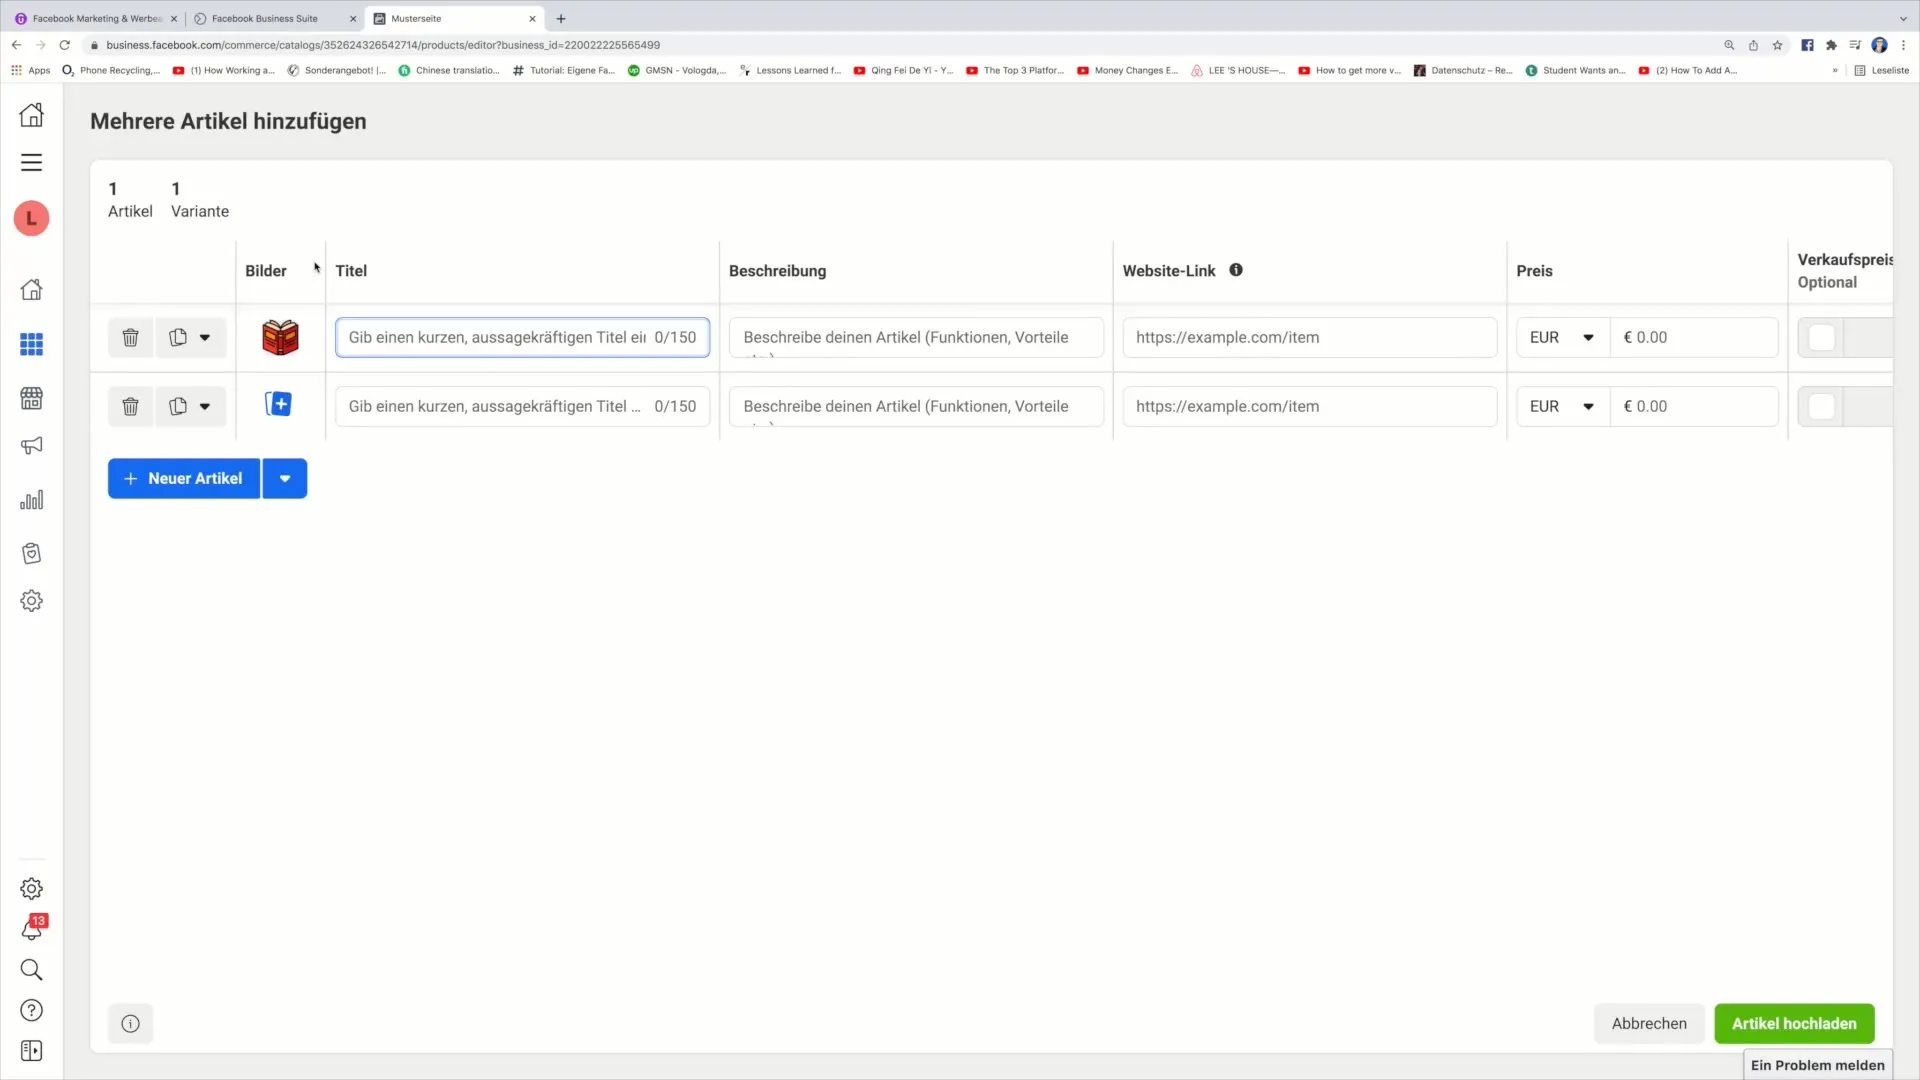
Task: Open EUR currency dropdown in second row
Action: point(1562,406)
